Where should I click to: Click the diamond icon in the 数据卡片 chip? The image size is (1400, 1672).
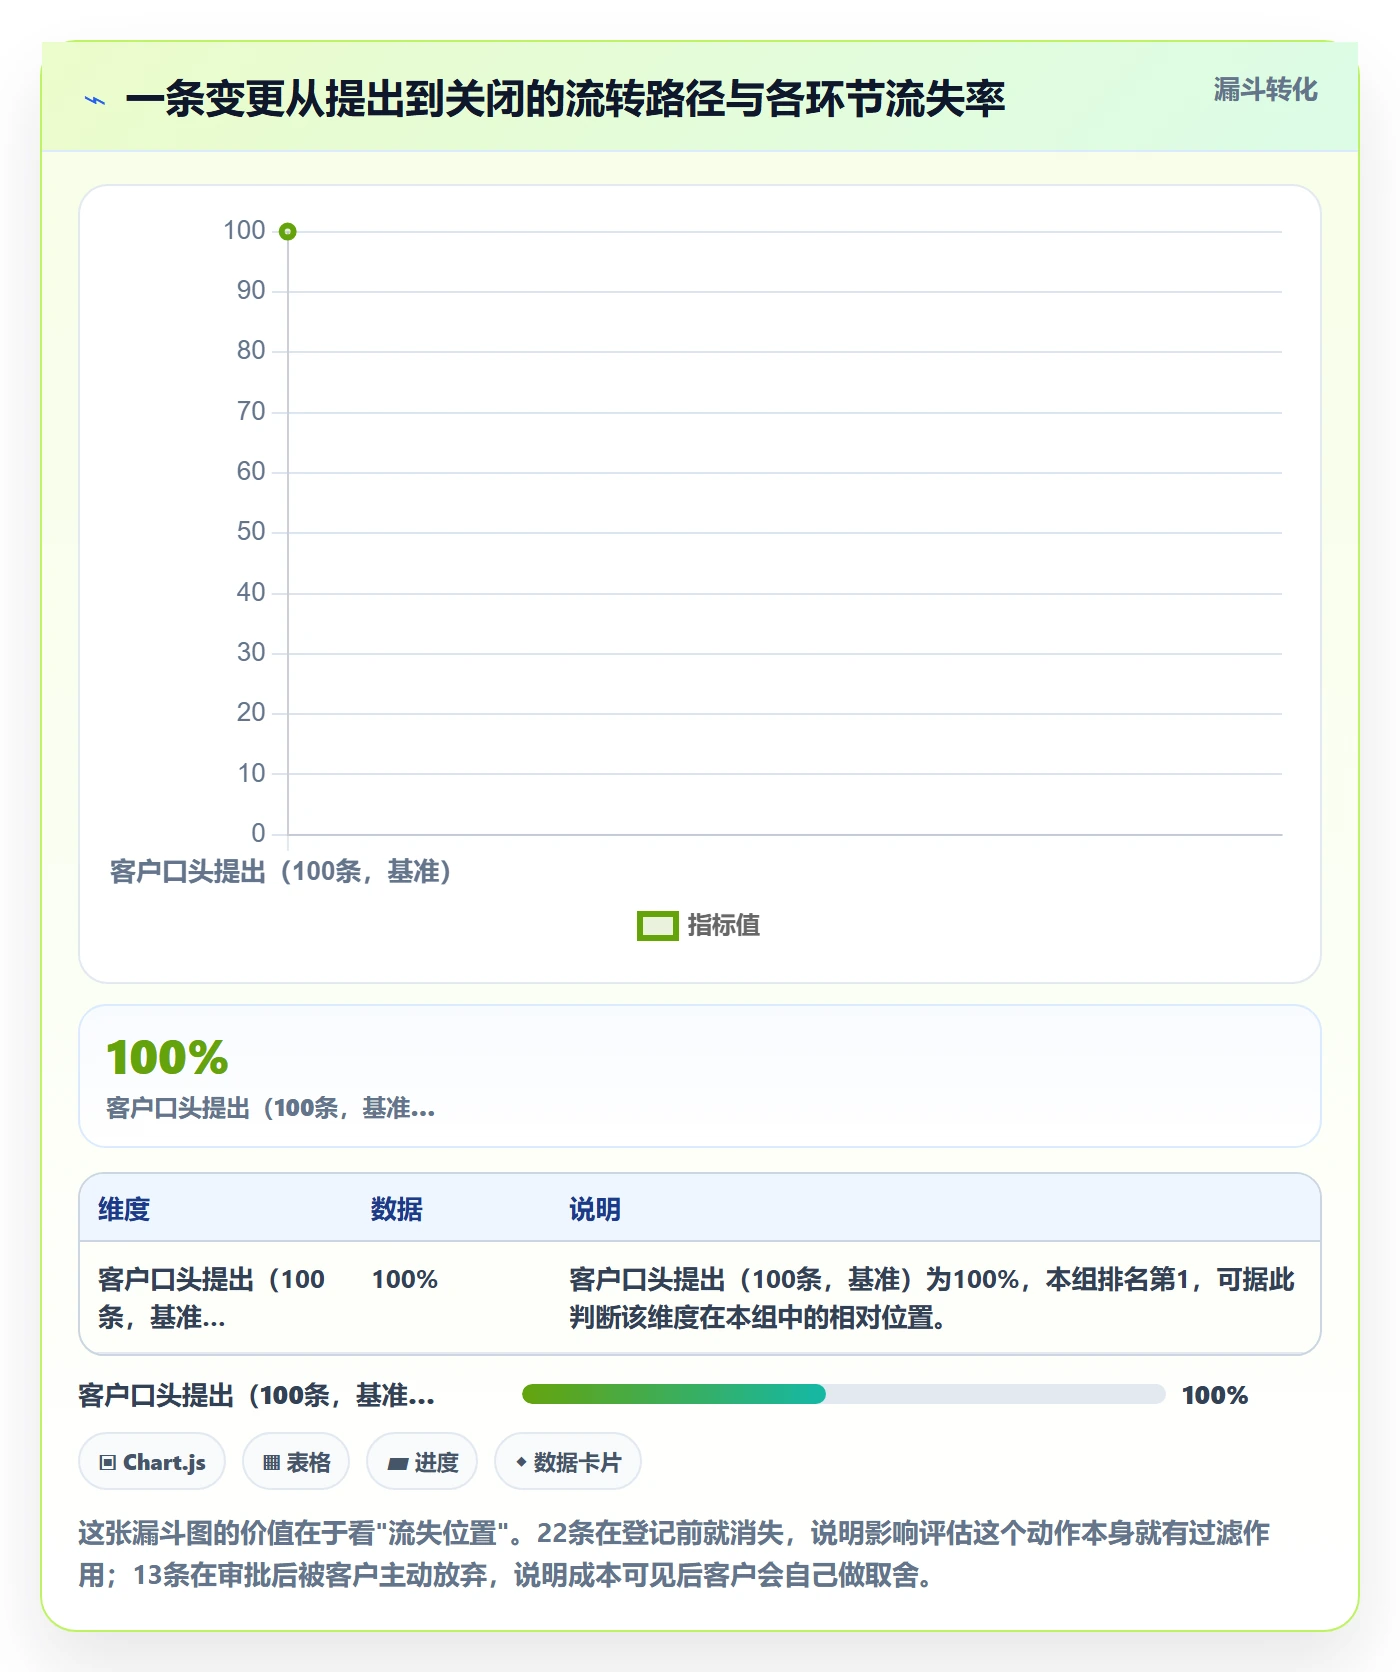coord(521,1462)
